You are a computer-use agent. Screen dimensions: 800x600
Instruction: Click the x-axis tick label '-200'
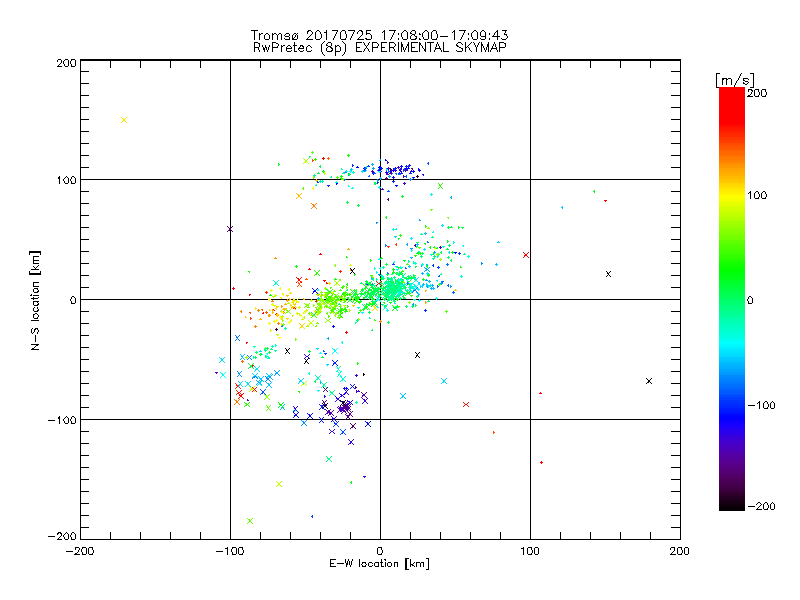click(80, 551)
